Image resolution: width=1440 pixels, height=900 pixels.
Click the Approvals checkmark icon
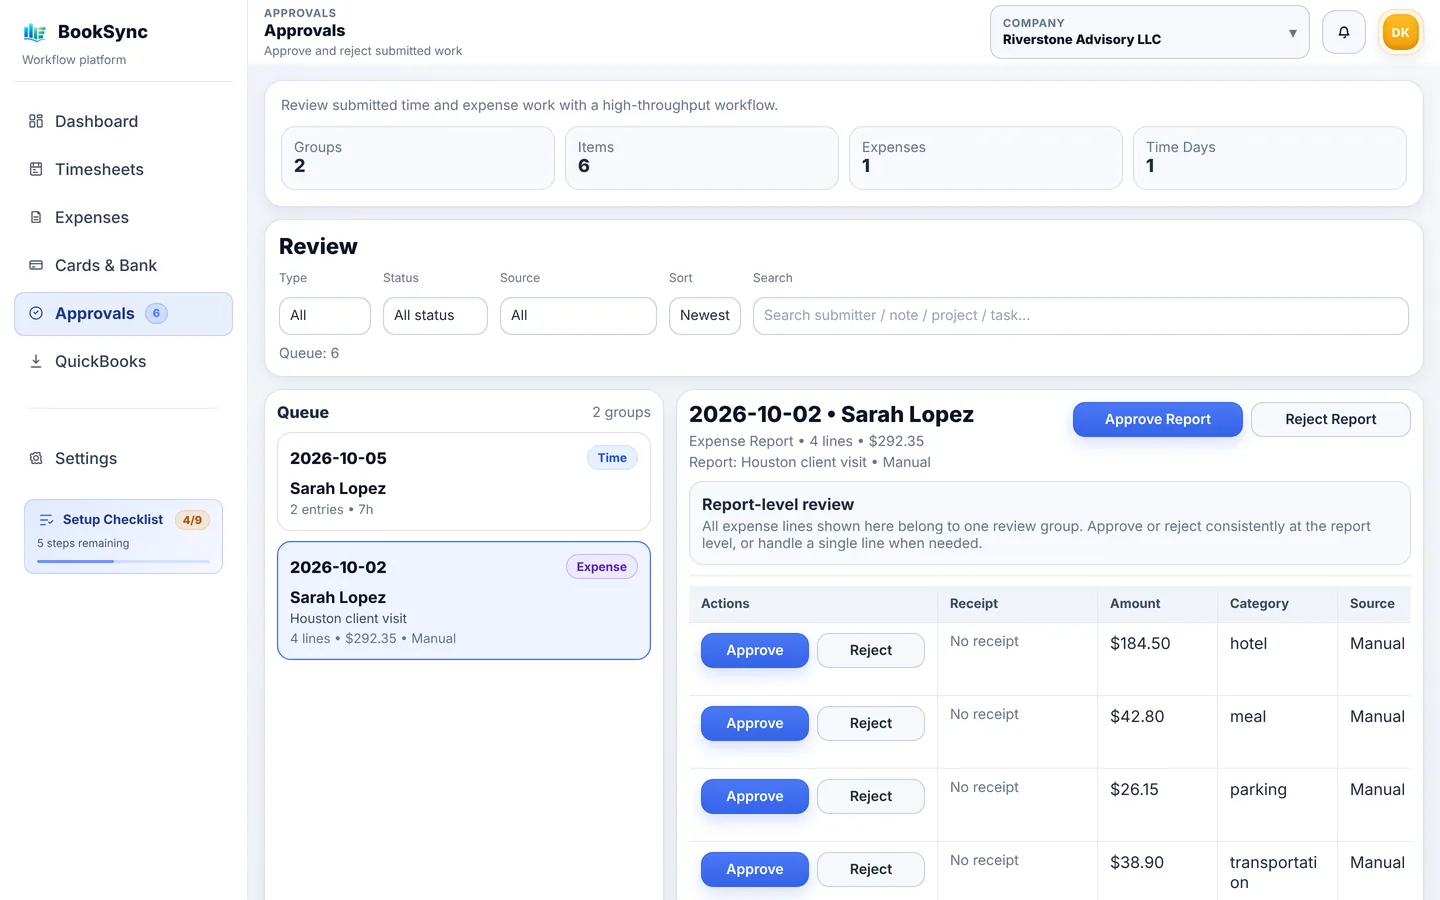(x=36, y=313)
